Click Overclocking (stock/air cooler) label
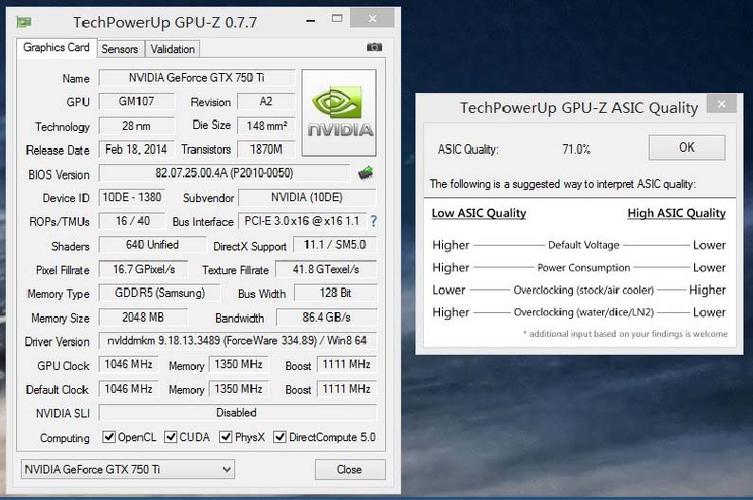Screen dimensions: 753x500 [x=583, y=290]
